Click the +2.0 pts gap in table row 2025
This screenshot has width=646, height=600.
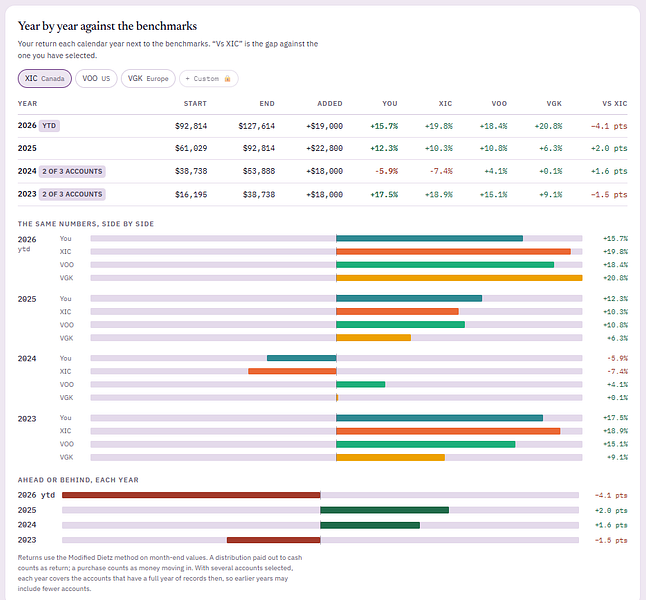(609, 148)
